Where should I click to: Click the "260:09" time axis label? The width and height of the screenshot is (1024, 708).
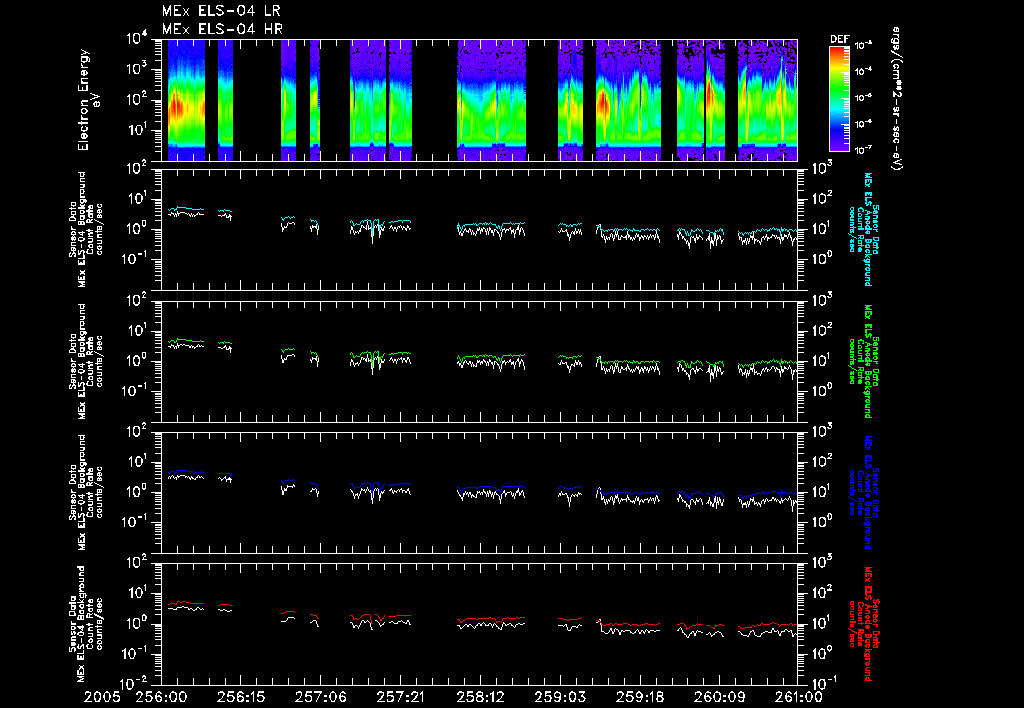coord(718,697)
